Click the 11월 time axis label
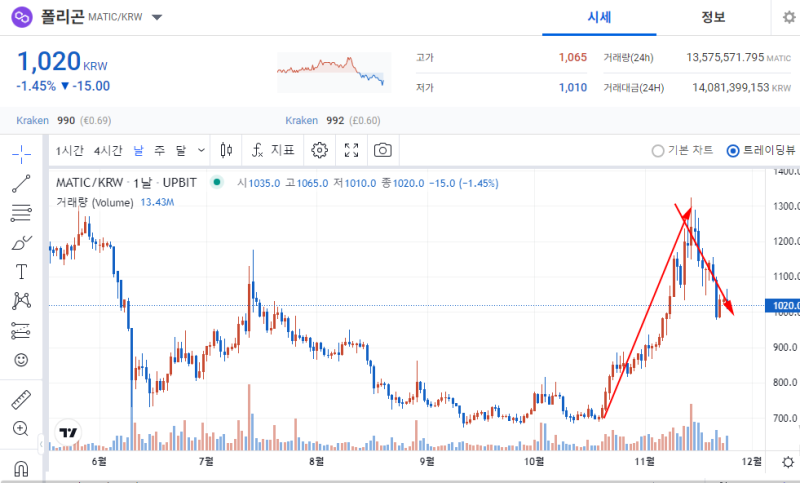The height and width of the screenshot is (483, 800). point(644,462)
